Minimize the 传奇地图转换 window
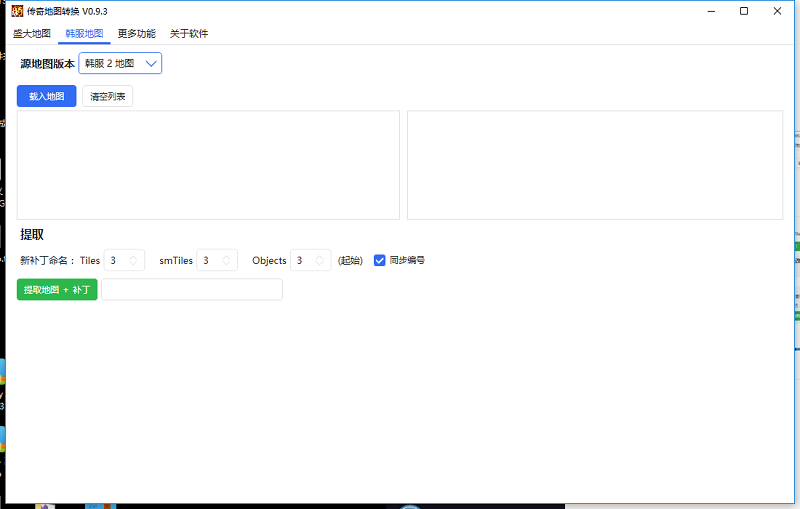 [x=711, y=11]
